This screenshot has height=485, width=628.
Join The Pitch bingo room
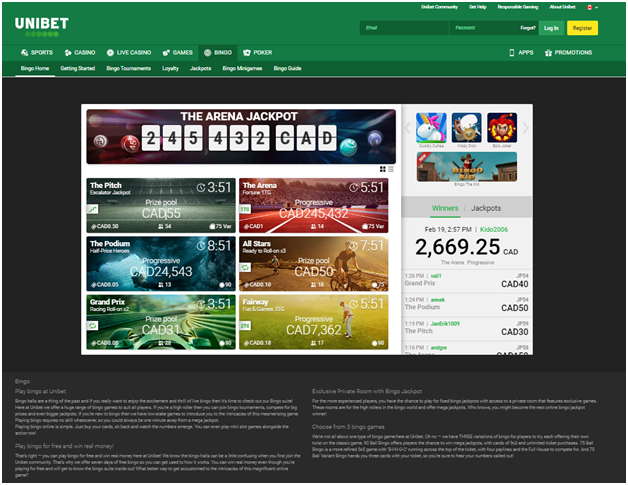pyautogui.click(x=161, y=205)
